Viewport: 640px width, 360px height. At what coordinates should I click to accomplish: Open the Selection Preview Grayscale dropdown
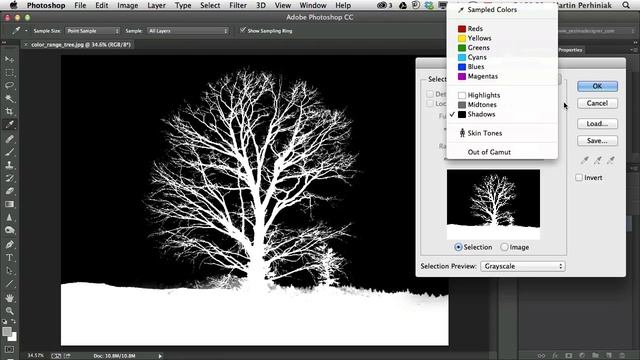coord(523,266)
